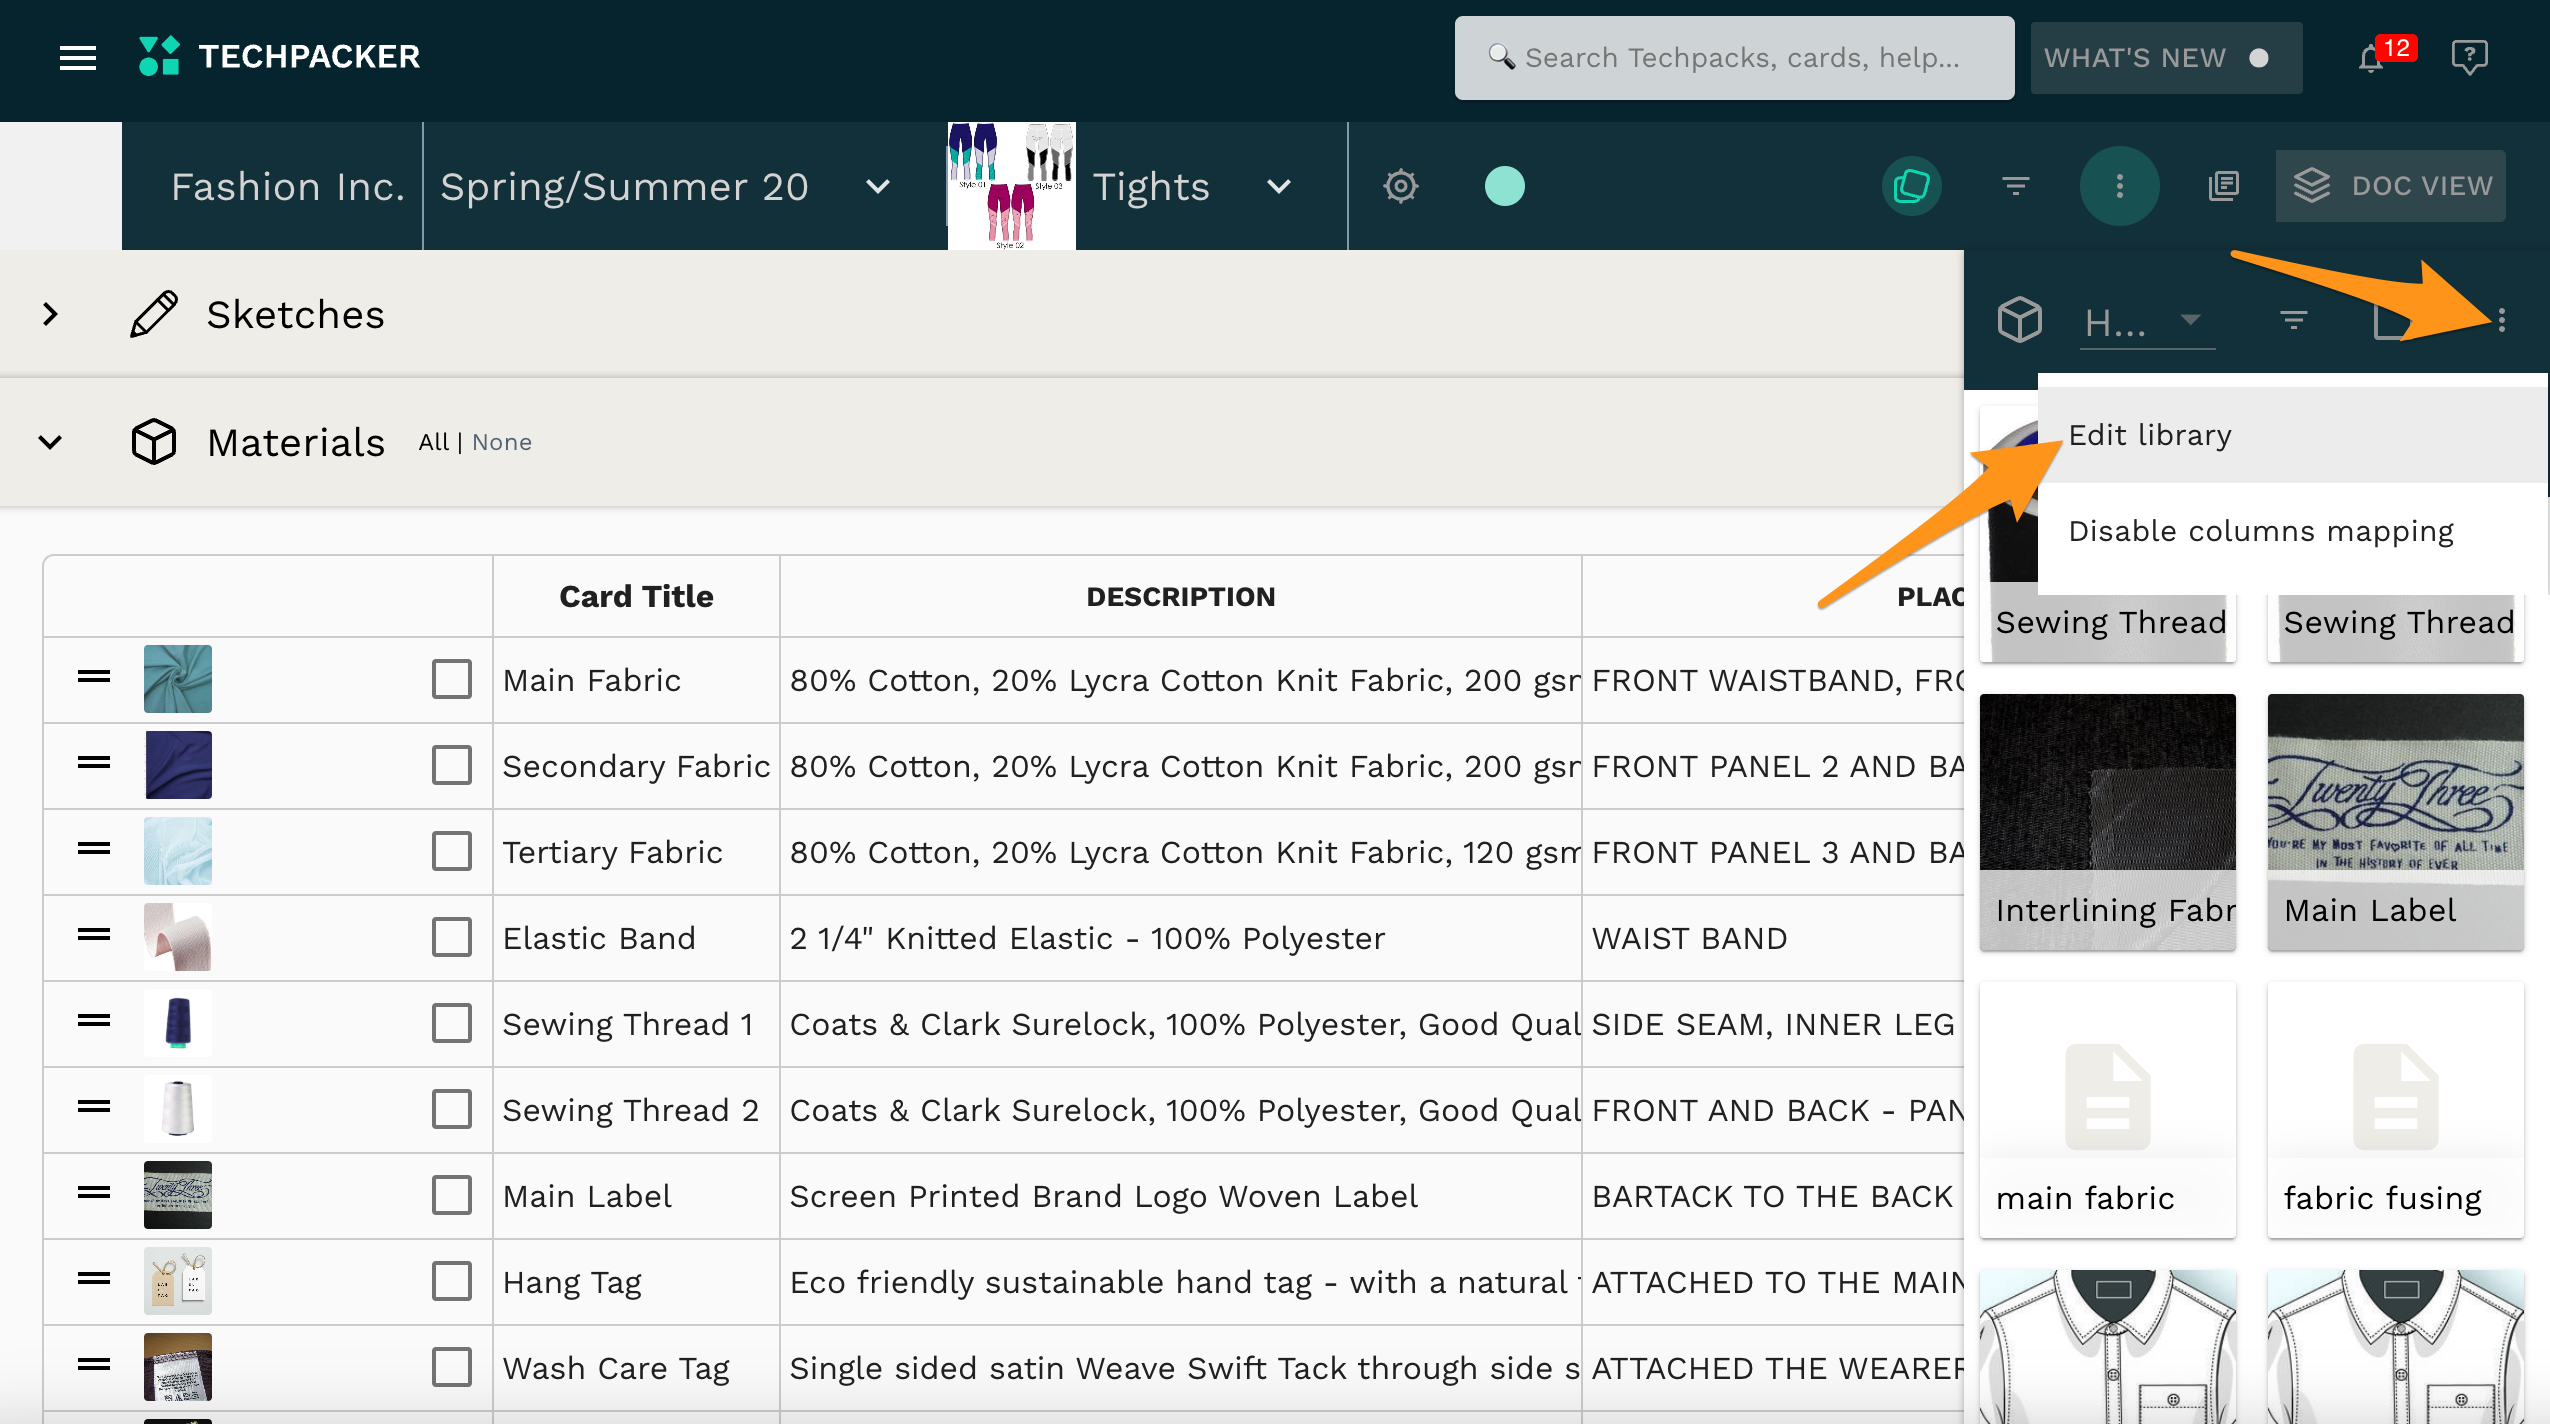Viewport: 2550px width, 1424px height.
Task: Click the library panel three-dot menu
Action: tap(2501, 320)
